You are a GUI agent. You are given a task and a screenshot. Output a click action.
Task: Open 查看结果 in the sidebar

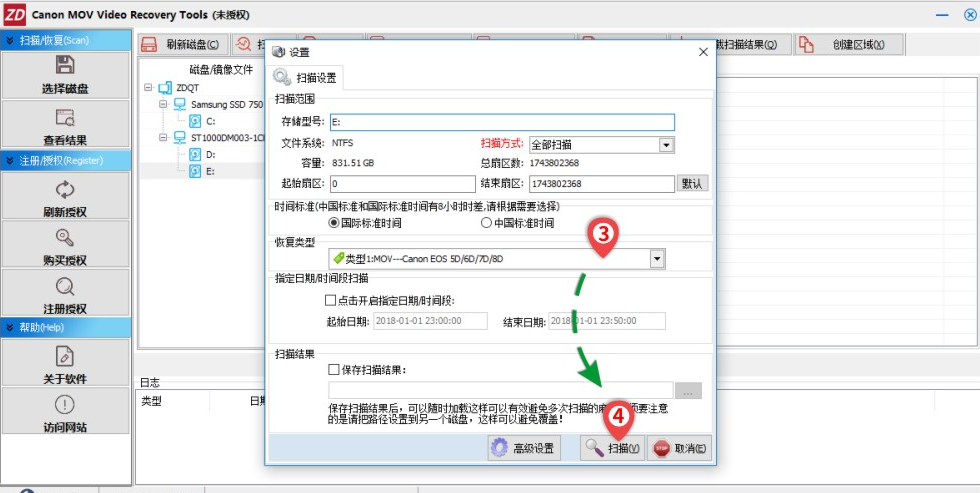(65, 124)
